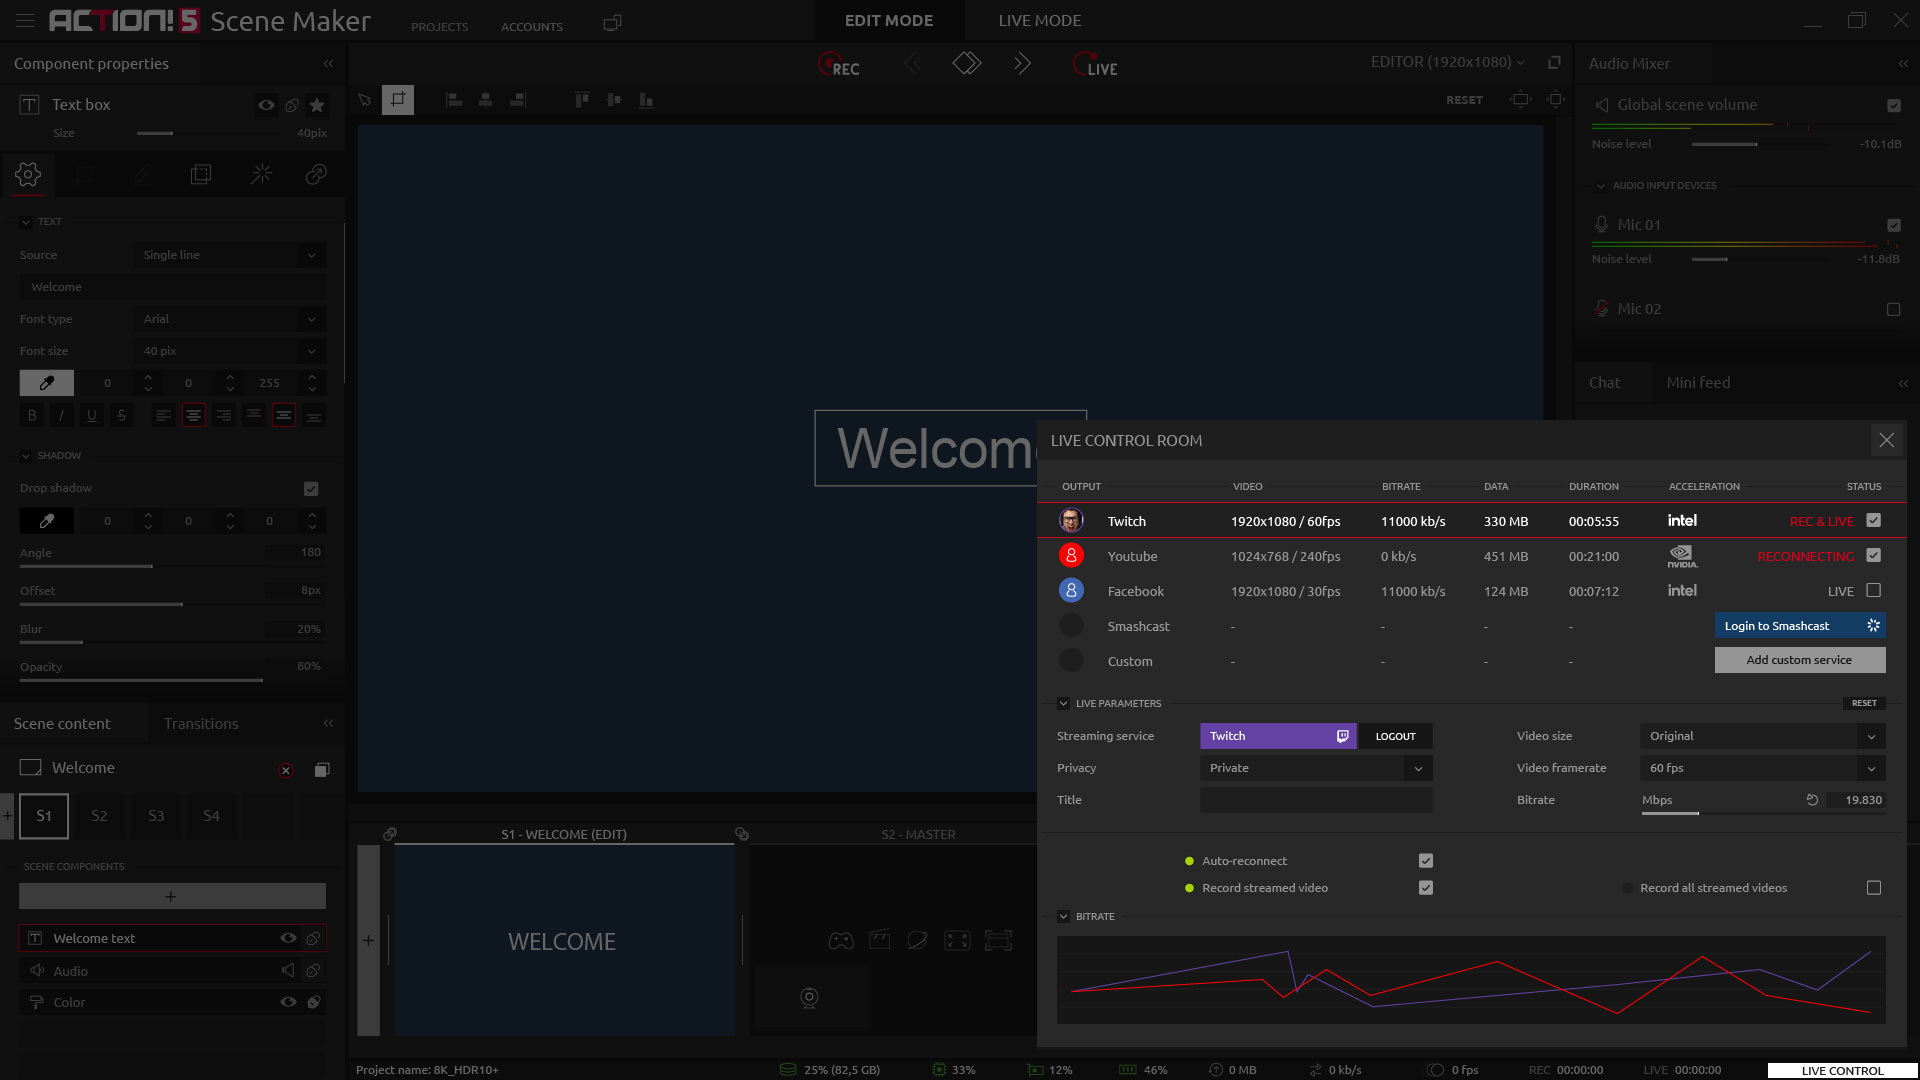Click the S1 Welcome scene thumbnail
Image resolution: width=1920 pixels, height=1080 pixels.
pyautogui.click(x=564, y=940)
